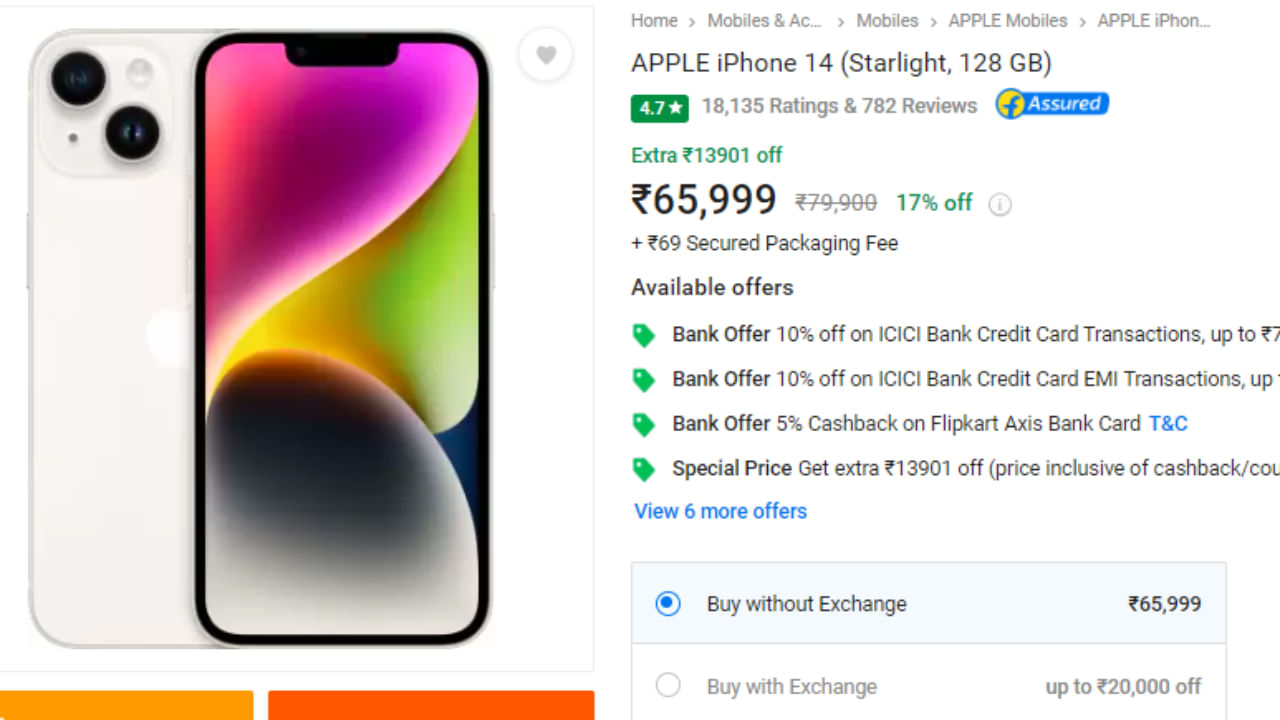The image size is (1280, 720).
Task: Click the orange Buy Now button
Action: click(x=430, y=710)
